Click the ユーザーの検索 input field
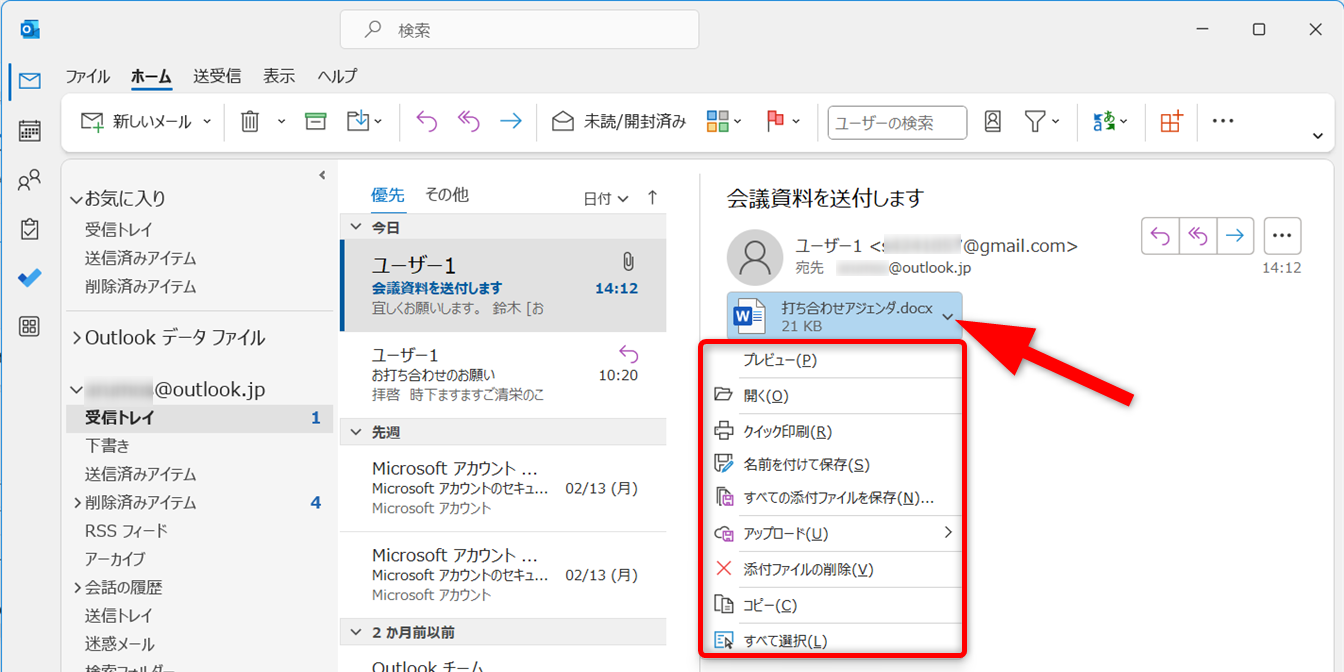This screenshot has height=672, width=1344. pos(897,122)
